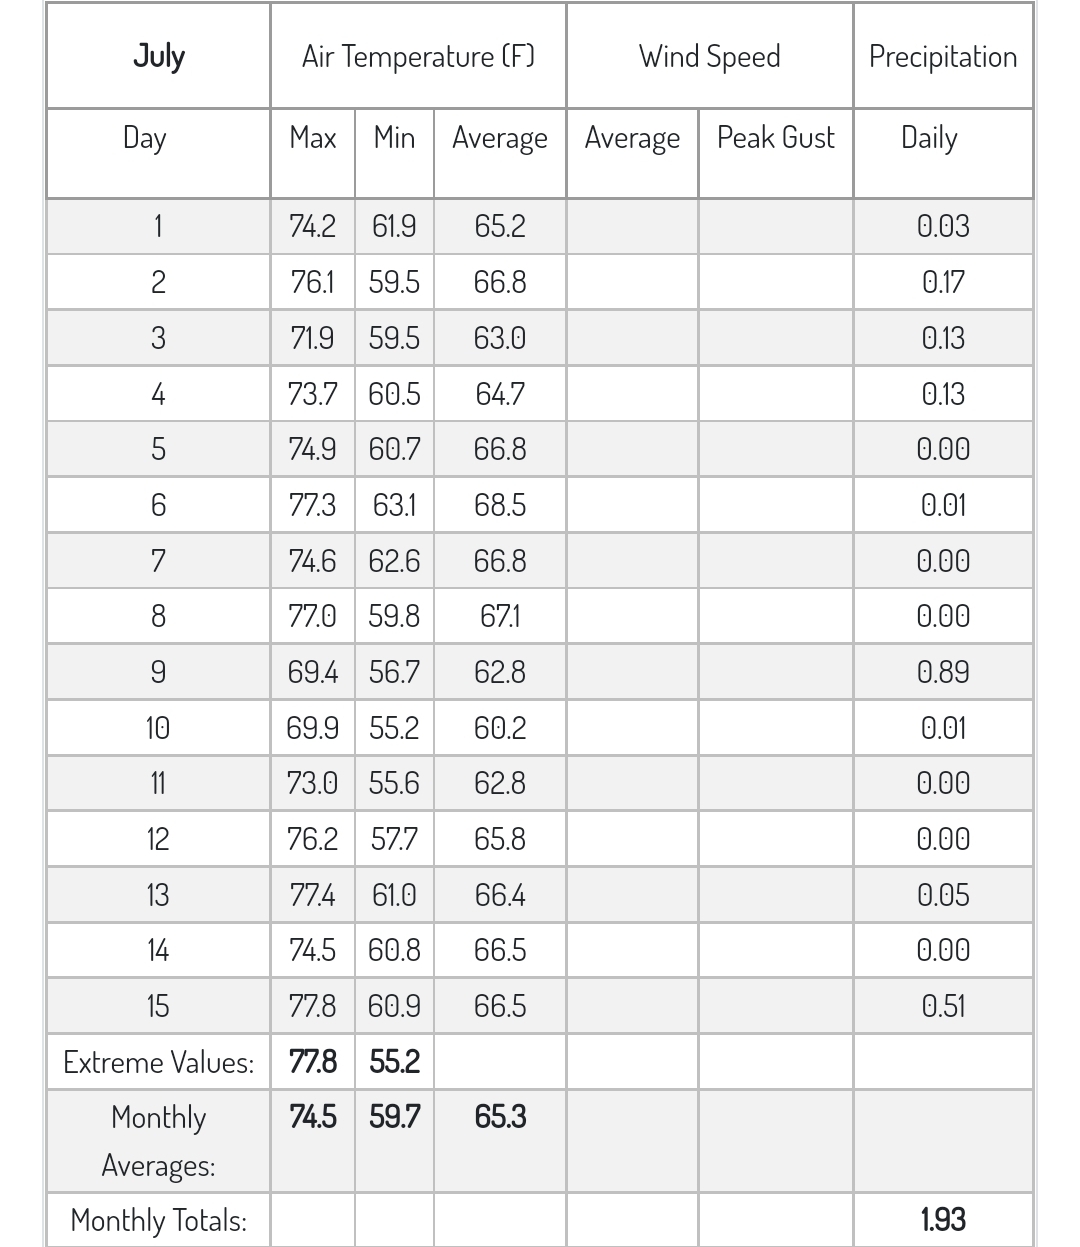Click the July header cell
1080x1247 pixels.
click(x=158, y=56)
